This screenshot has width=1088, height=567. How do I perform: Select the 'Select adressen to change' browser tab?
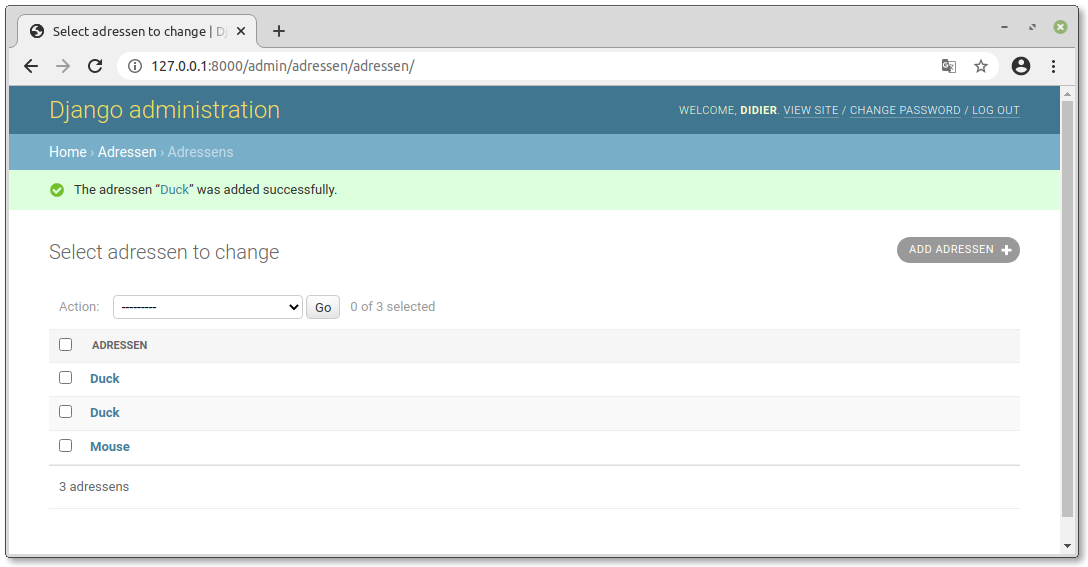pos(135,31)
